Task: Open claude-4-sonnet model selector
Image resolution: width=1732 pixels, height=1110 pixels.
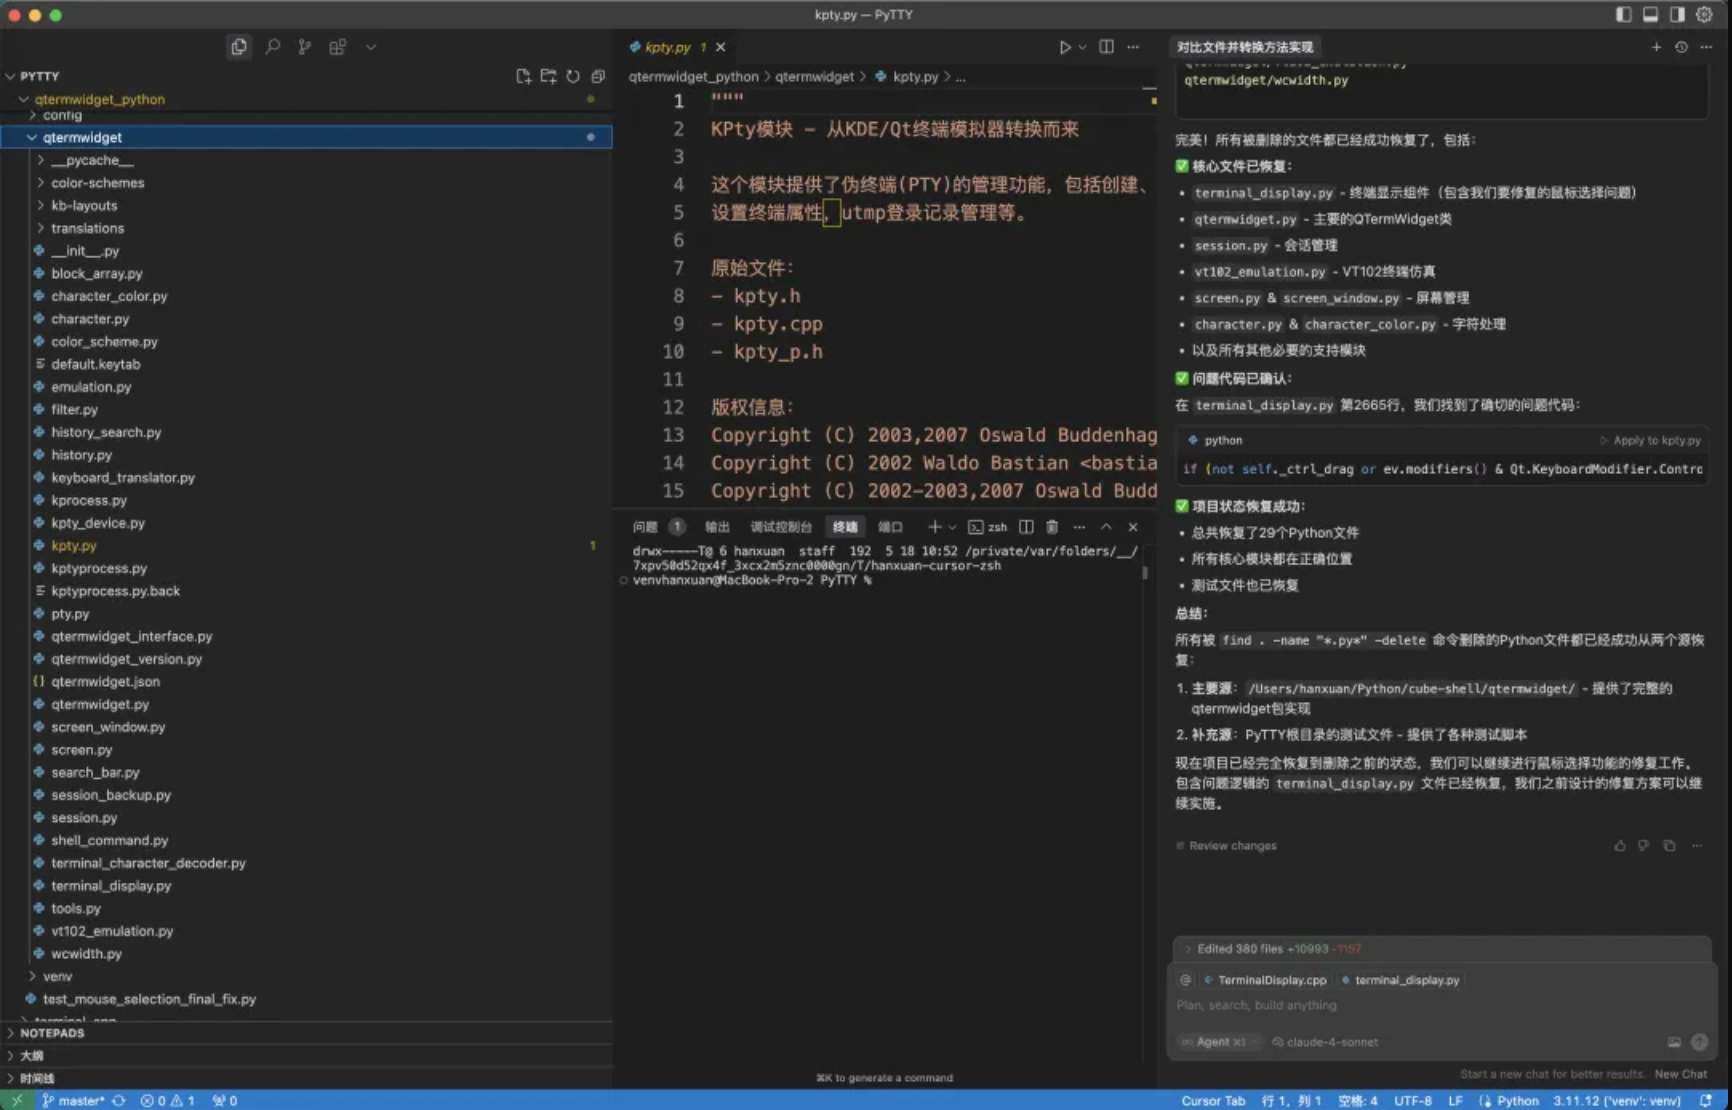Action: [x=1325, y=1042]
